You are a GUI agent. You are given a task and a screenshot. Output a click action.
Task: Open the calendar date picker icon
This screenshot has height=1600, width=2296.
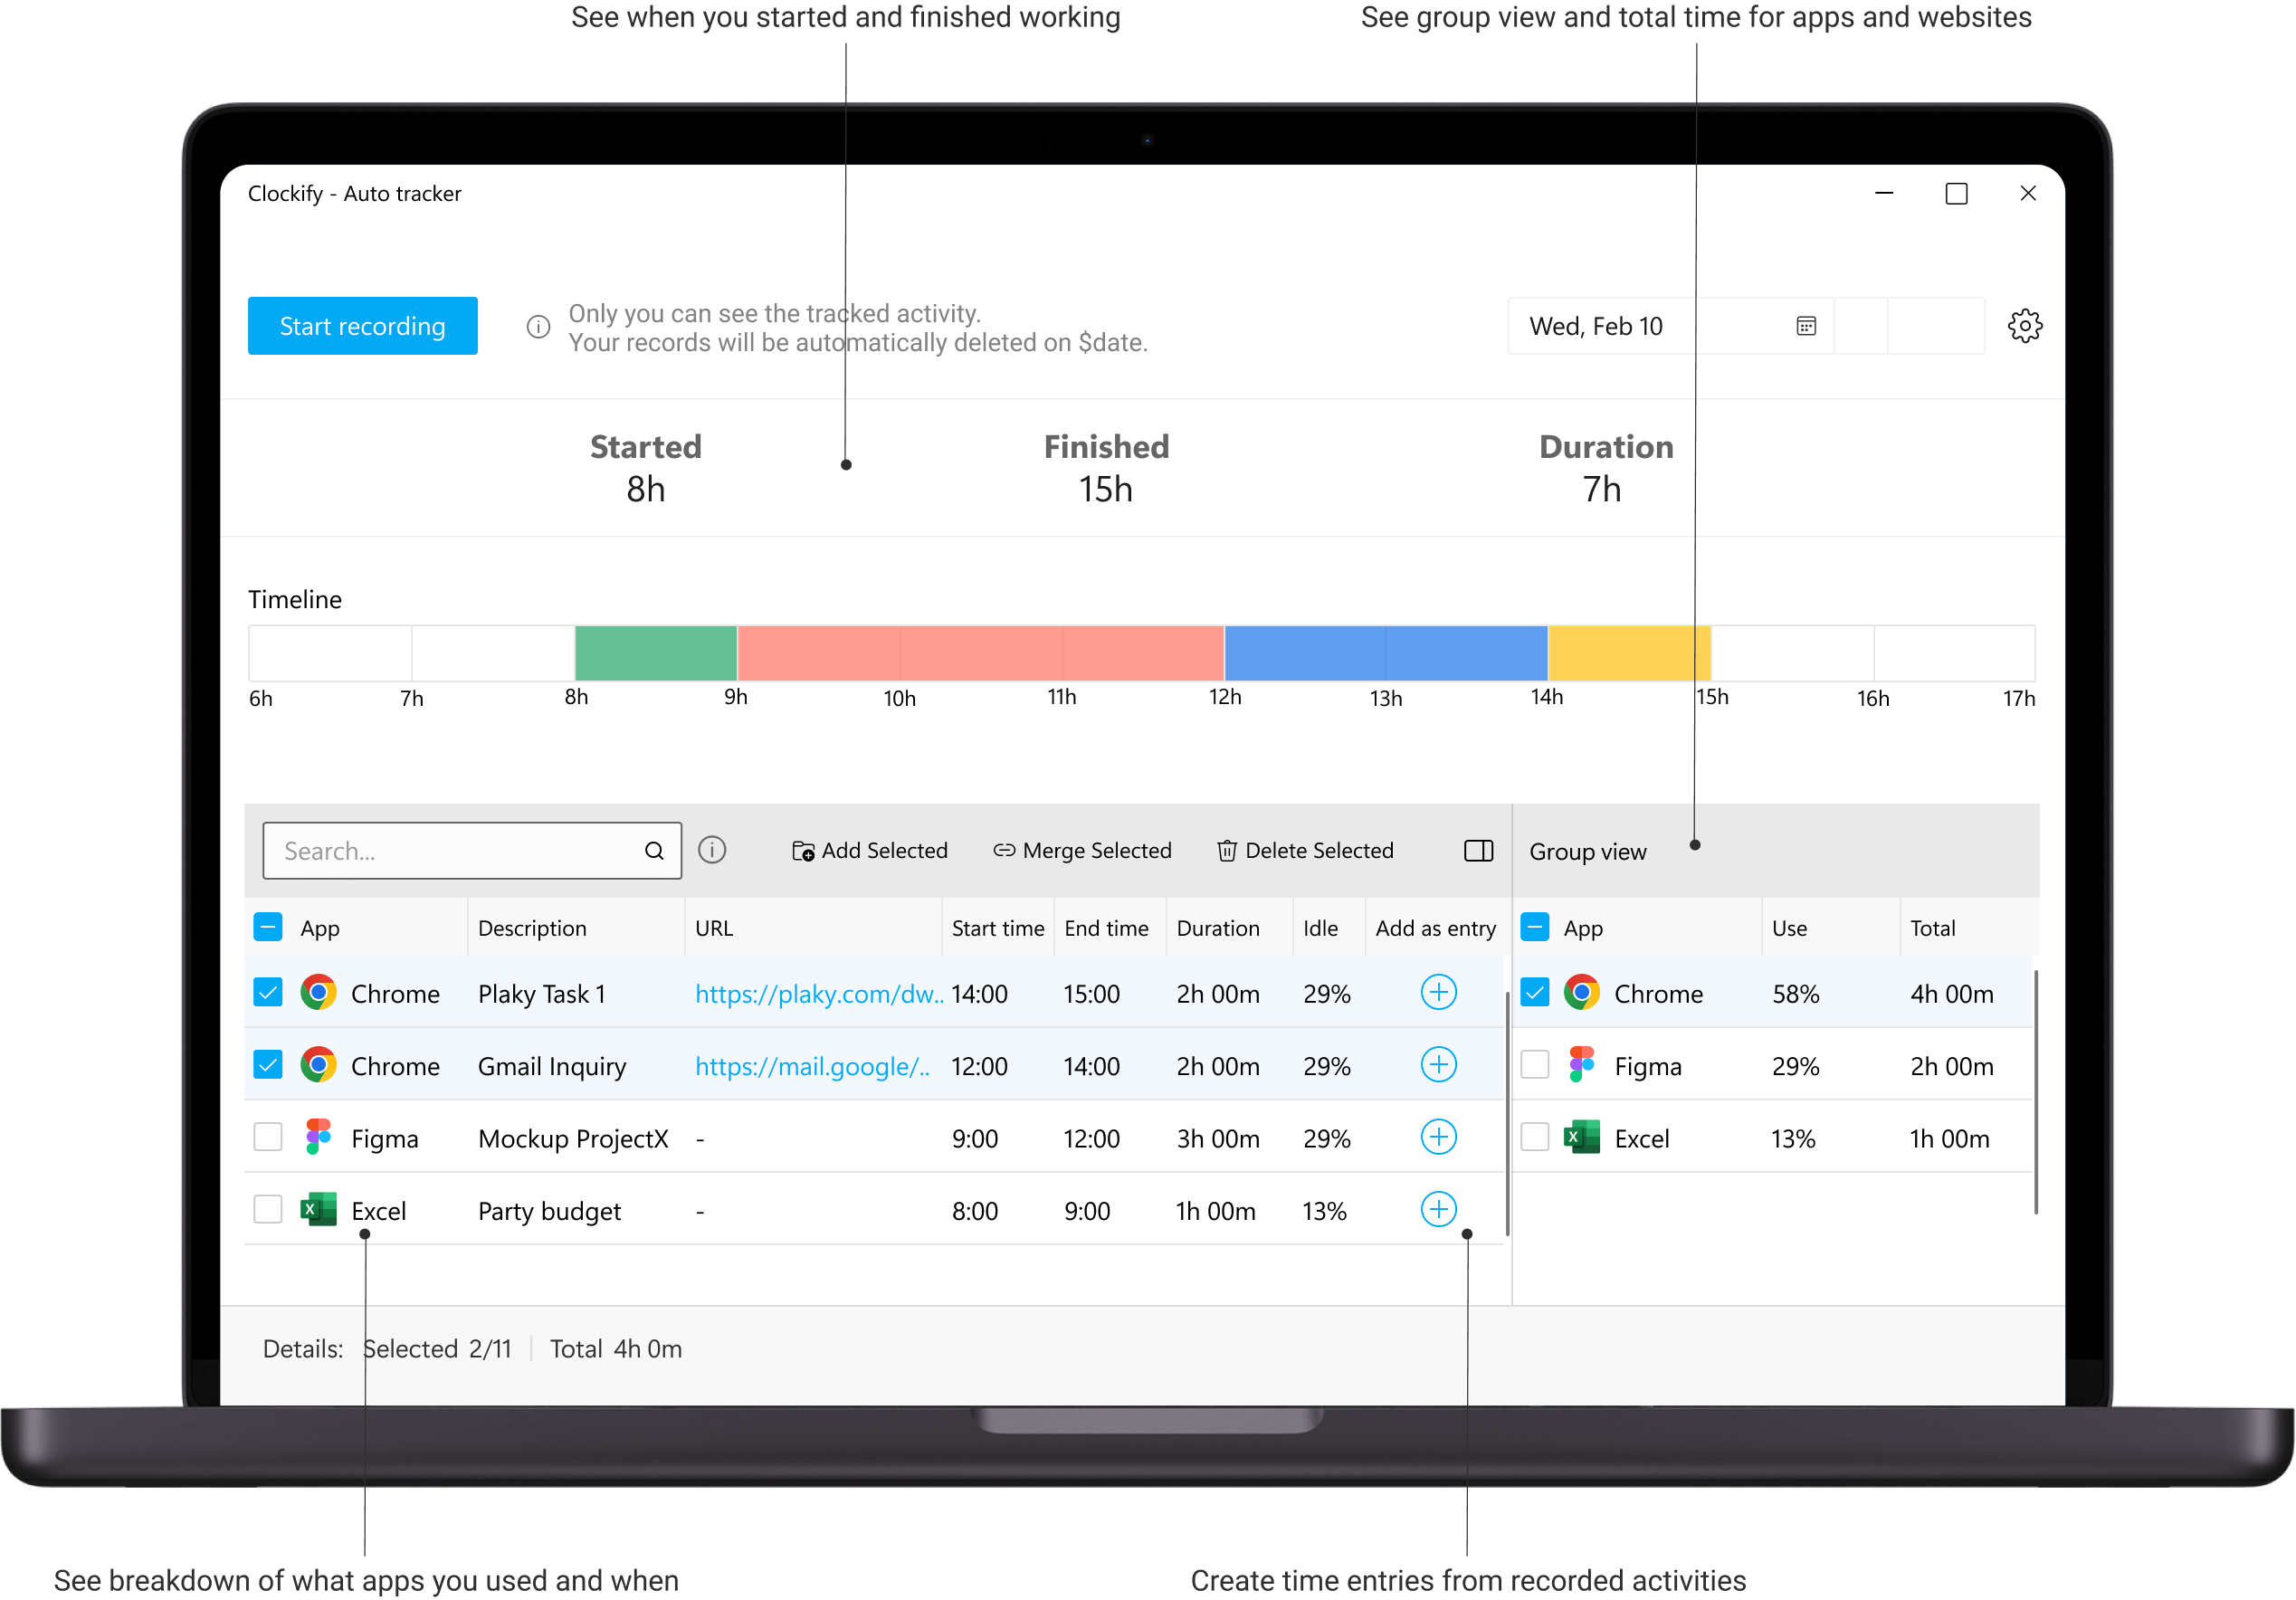[x=1805, y=325]
